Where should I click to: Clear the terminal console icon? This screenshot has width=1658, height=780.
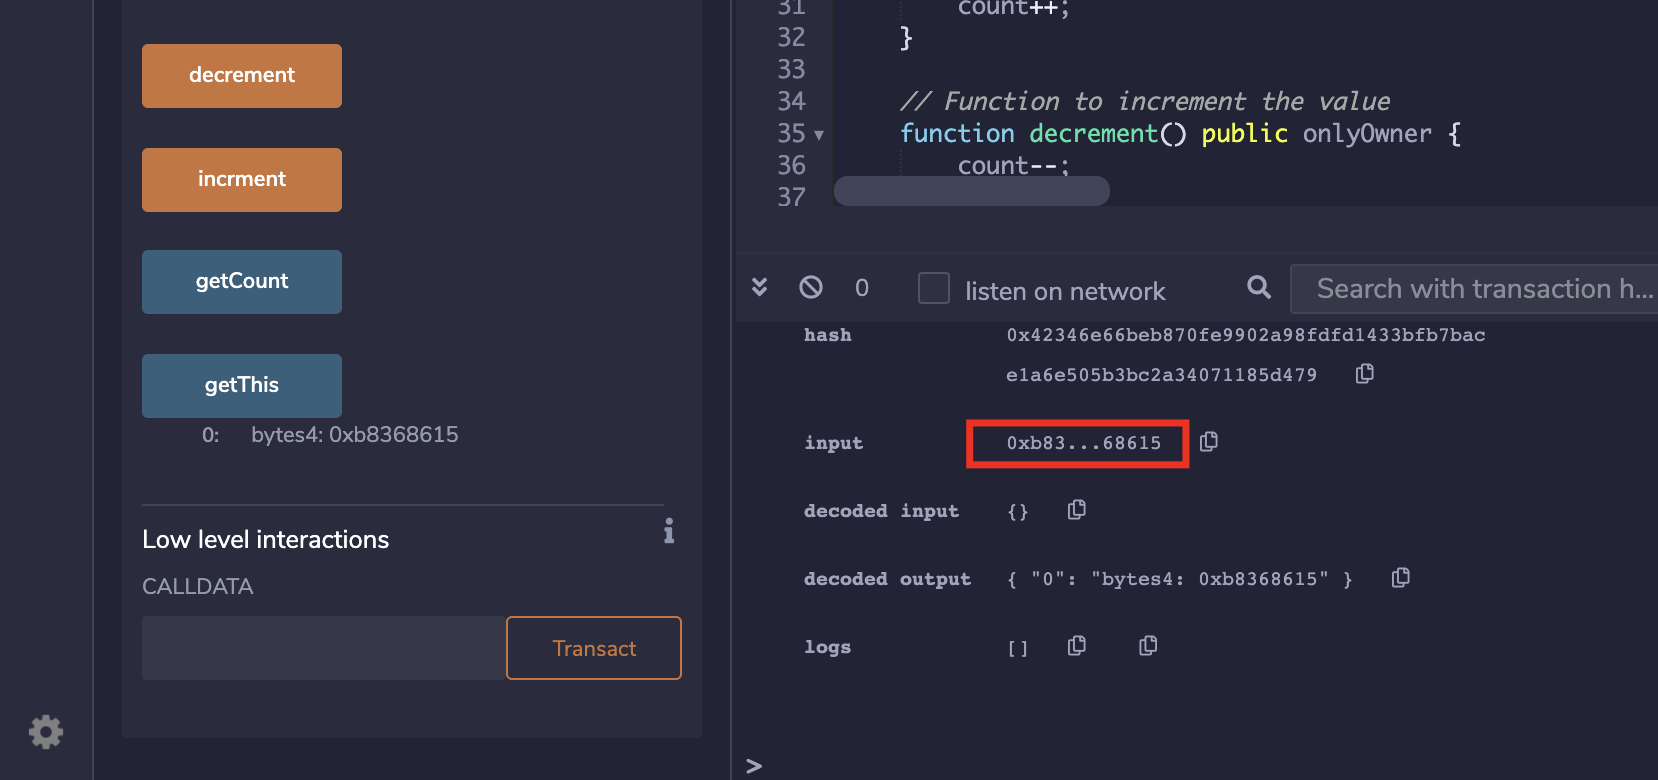click(x=811, y=287)
